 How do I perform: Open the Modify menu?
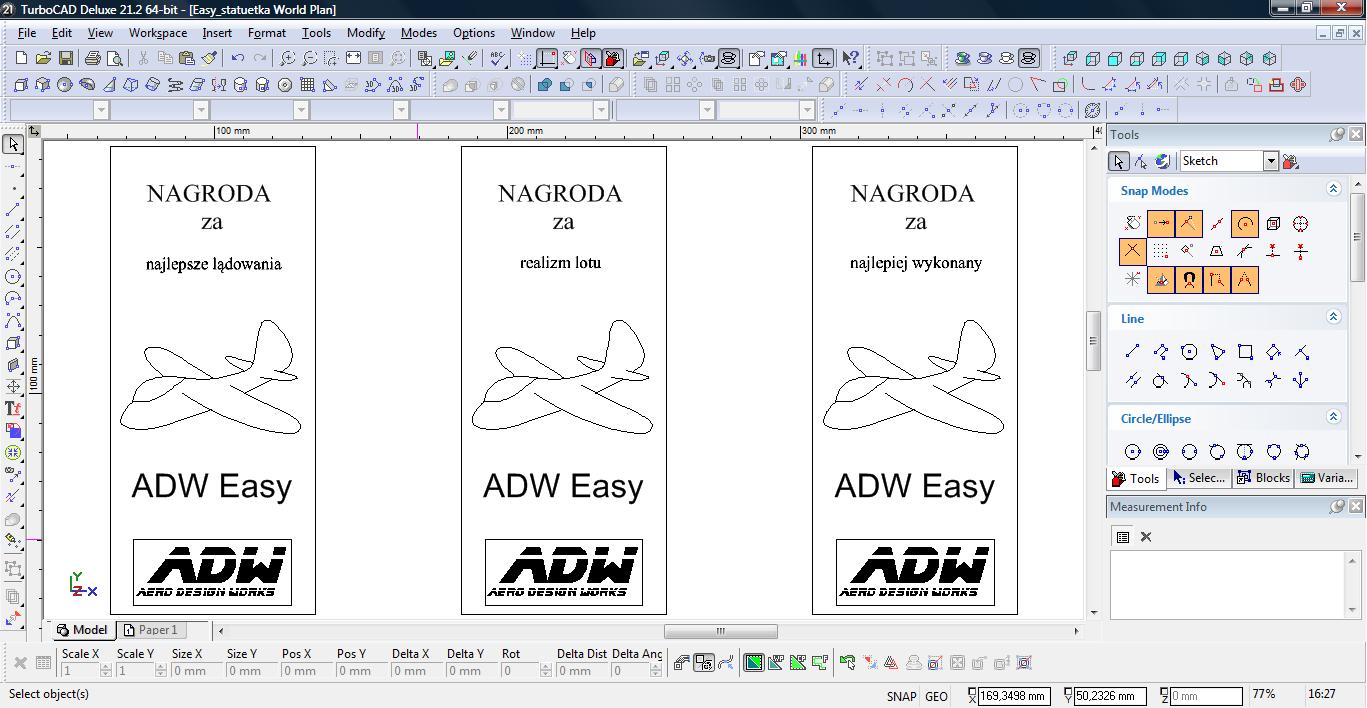(x=365, y=33)
